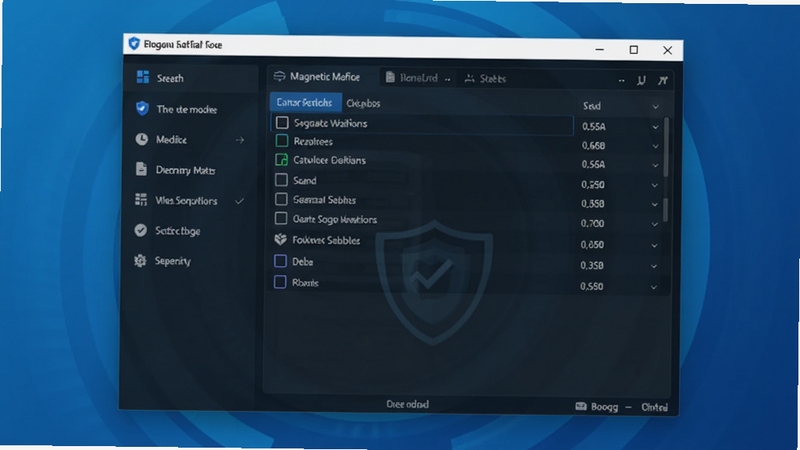Switch to the BoneLrd tab
Image resolution: width=800 pixels, height=450 pixels.
[x=418, y=78]
